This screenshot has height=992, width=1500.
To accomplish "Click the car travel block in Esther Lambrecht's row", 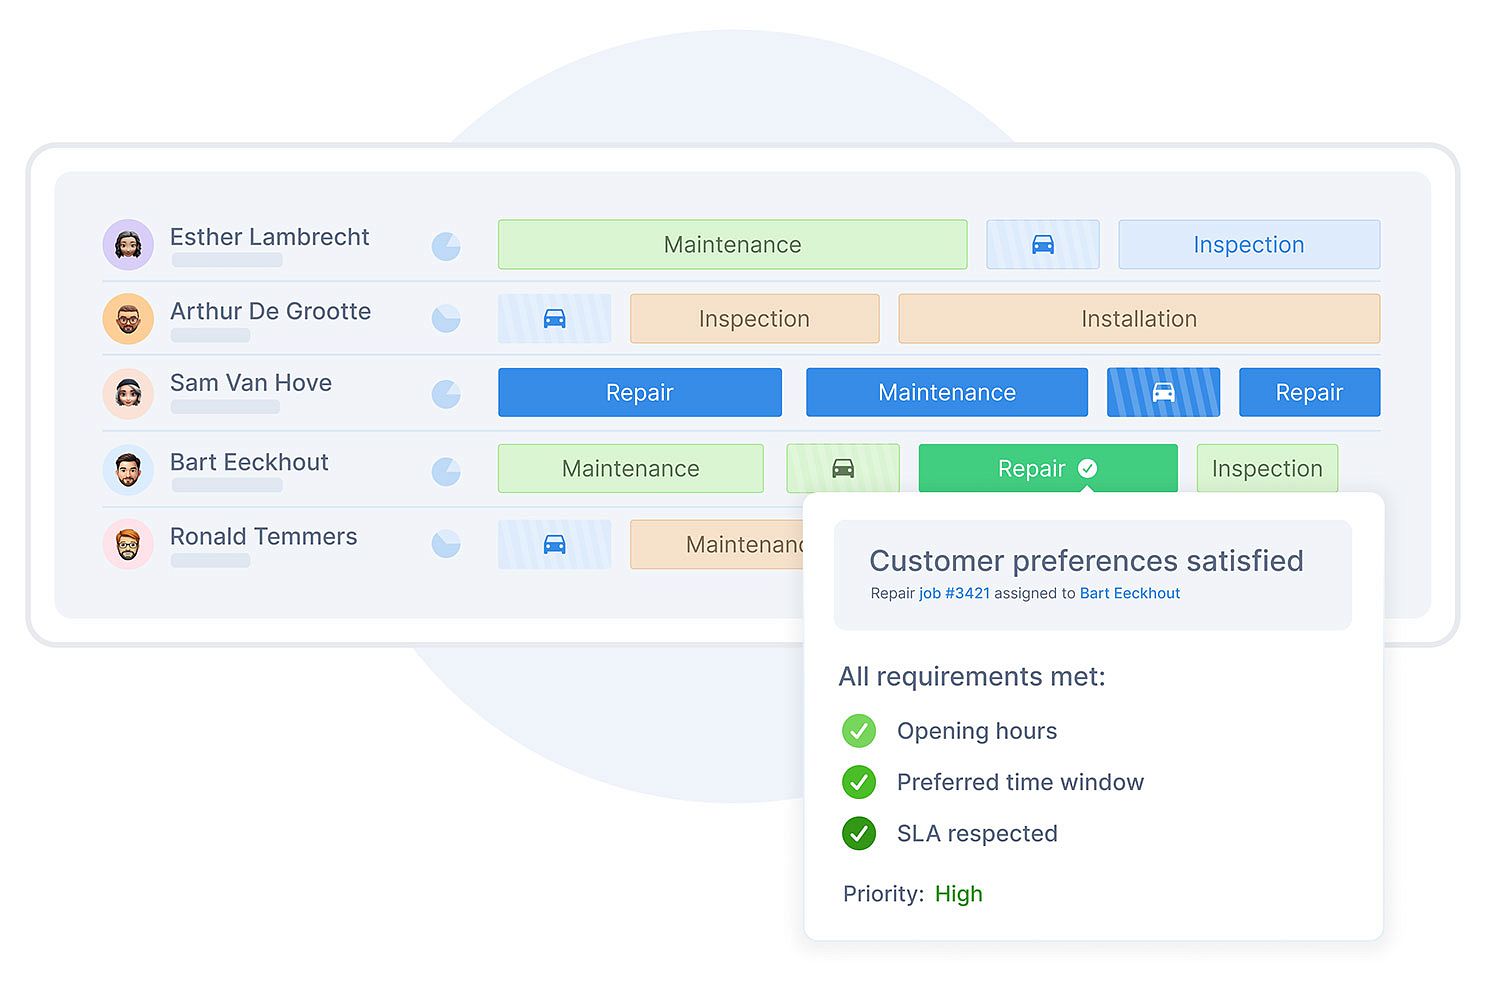I will [1042, 245].
